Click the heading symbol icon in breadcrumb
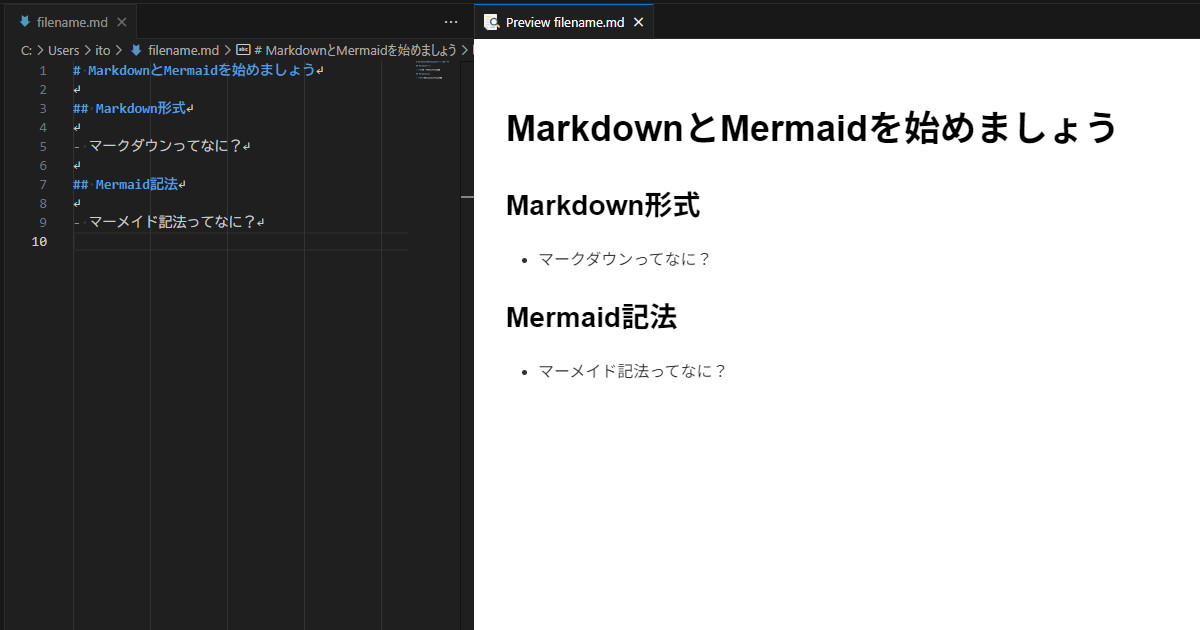The width and height of the screenshot is (1200, 630). tap(243, 50)
